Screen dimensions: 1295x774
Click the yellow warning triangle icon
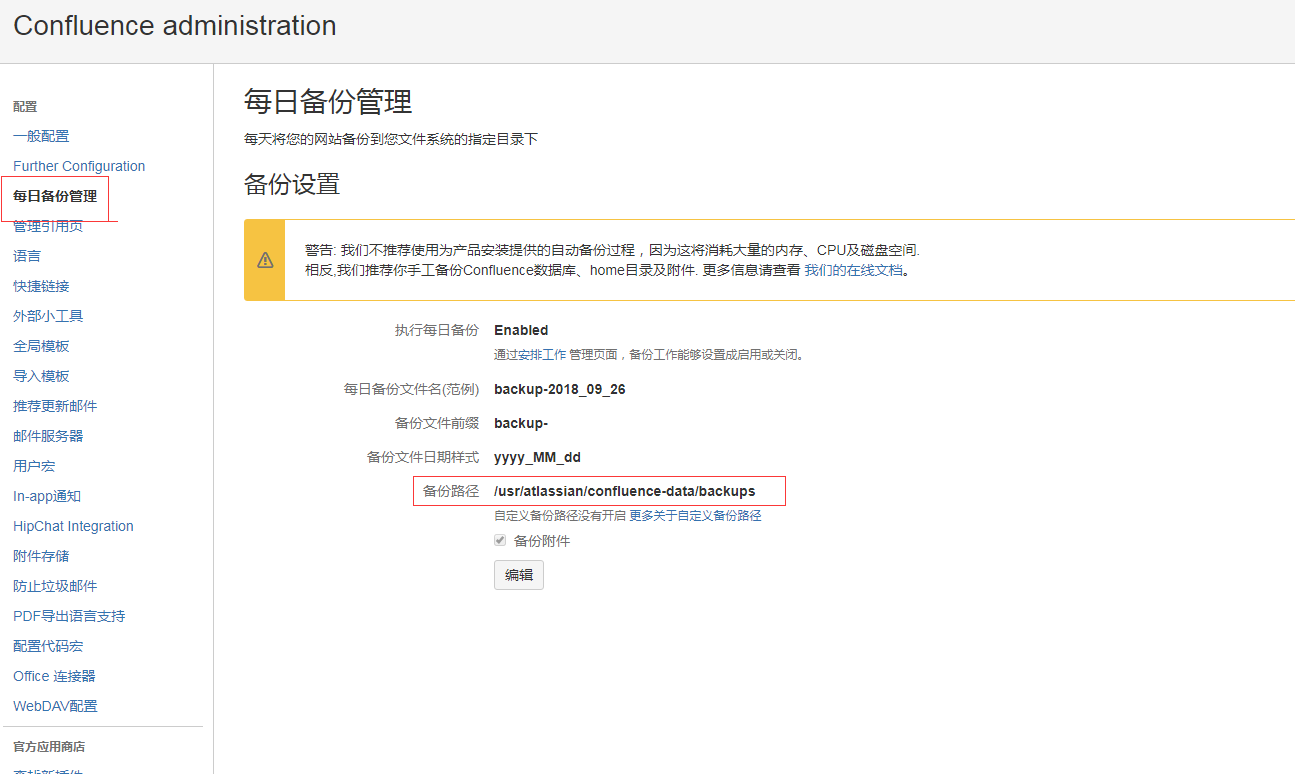click(265, 260)
